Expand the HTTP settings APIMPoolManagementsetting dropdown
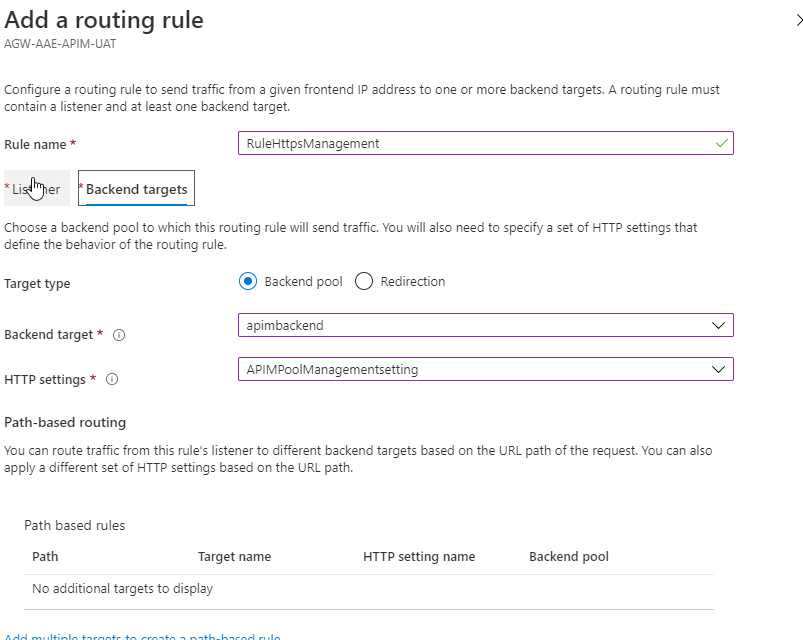The height and width of the screenshot is (640, 803). click(485, 369)
